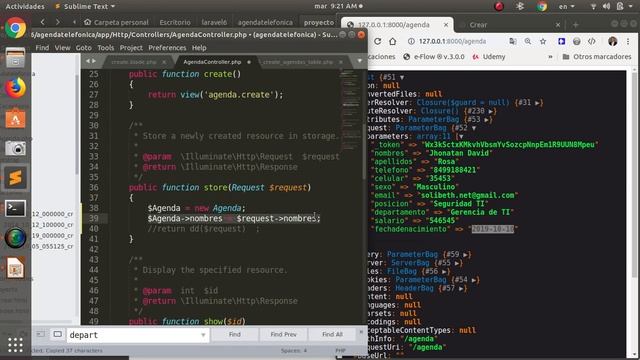Click the 'depart' find input field
This screenshot has height=360, width=640.
pyautogui.click(x=138, y=335)
